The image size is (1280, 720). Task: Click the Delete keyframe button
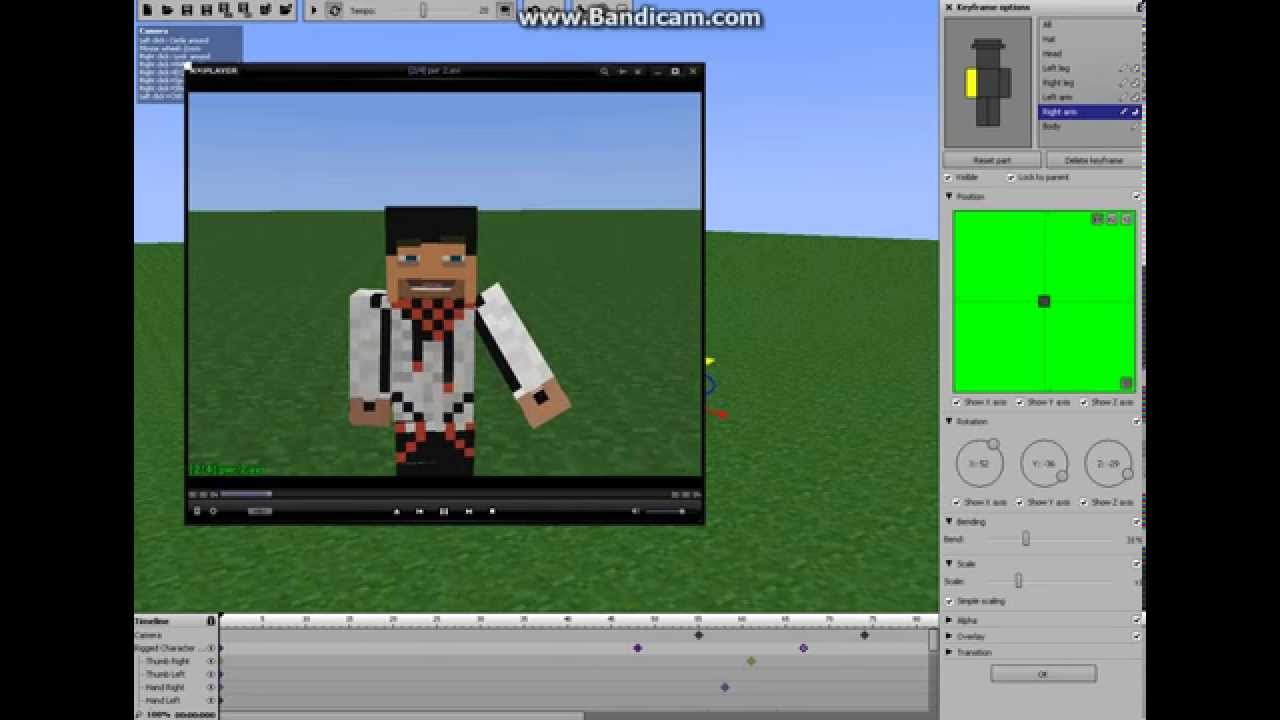point(1094,160)
